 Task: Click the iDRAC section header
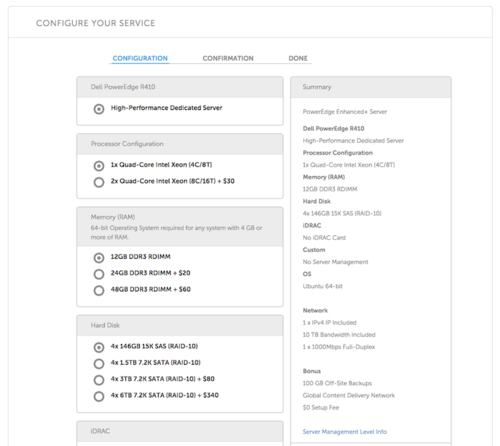180,431
